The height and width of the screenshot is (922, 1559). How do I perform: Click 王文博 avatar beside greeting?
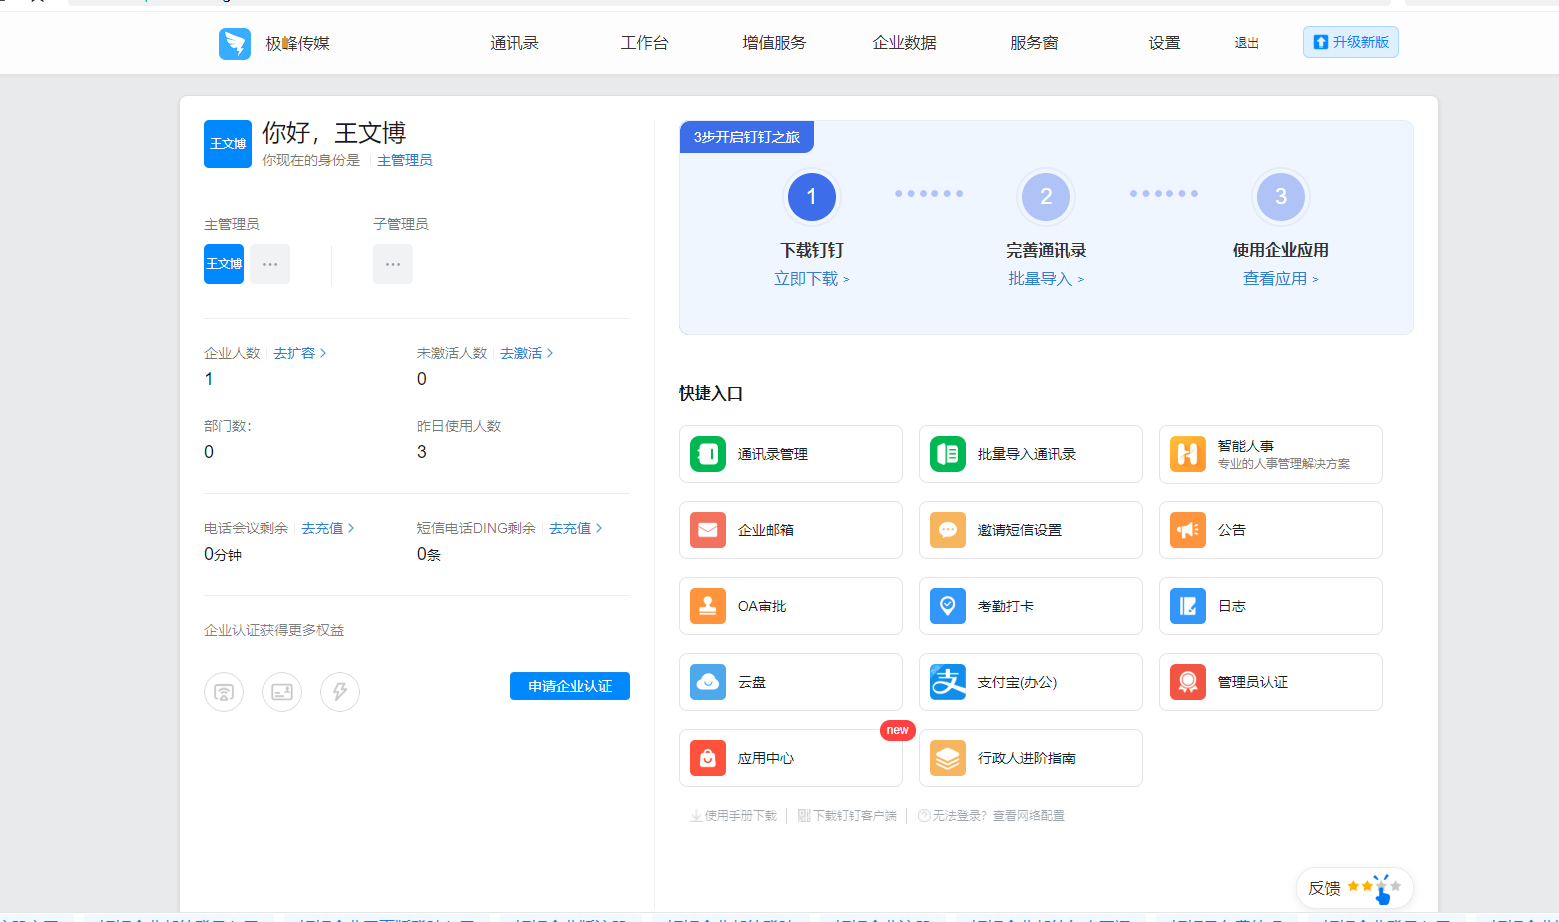click(x=228, y=144)
